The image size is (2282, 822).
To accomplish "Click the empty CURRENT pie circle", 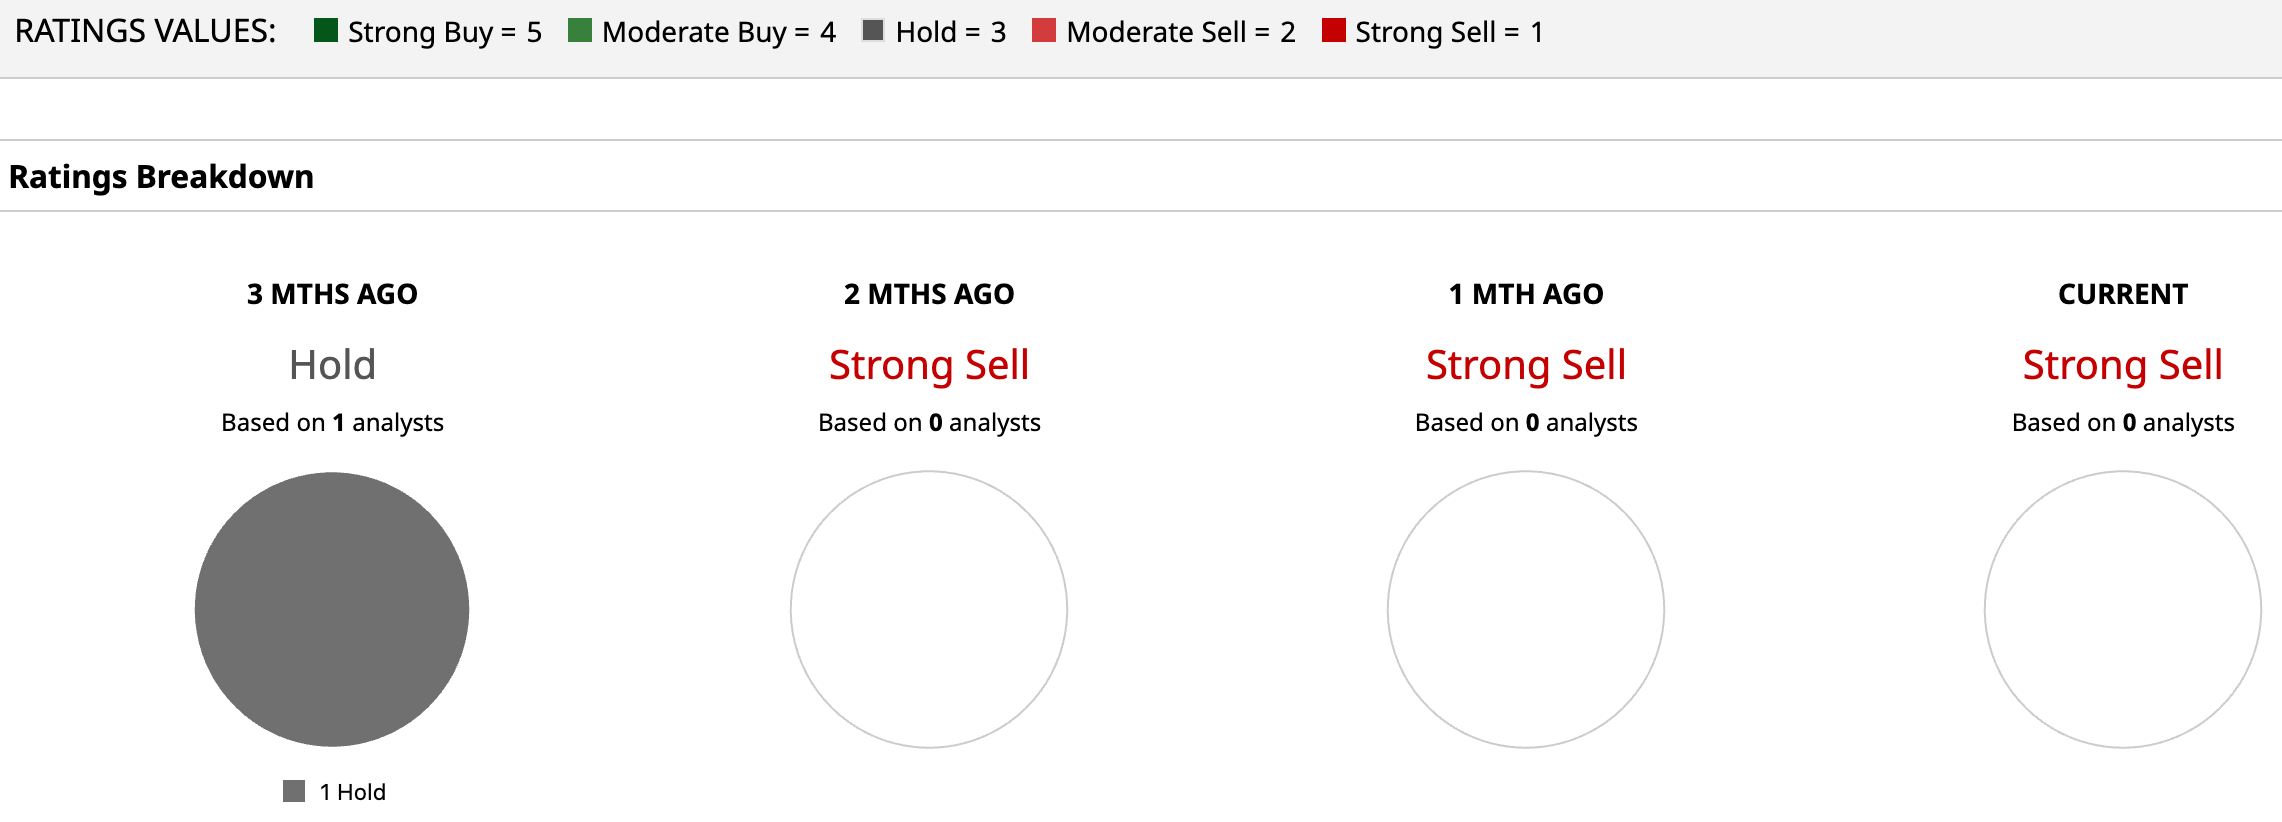I will 2123,609.
